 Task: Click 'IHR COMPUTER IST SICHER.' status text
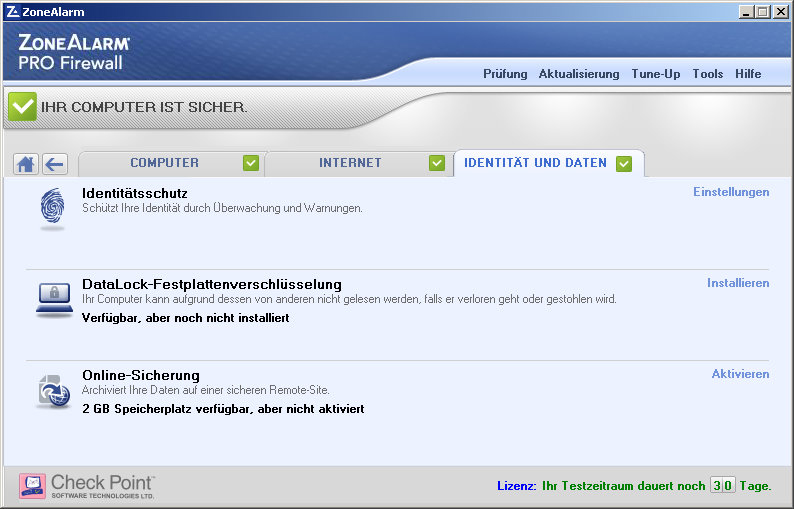coord(144,107)
